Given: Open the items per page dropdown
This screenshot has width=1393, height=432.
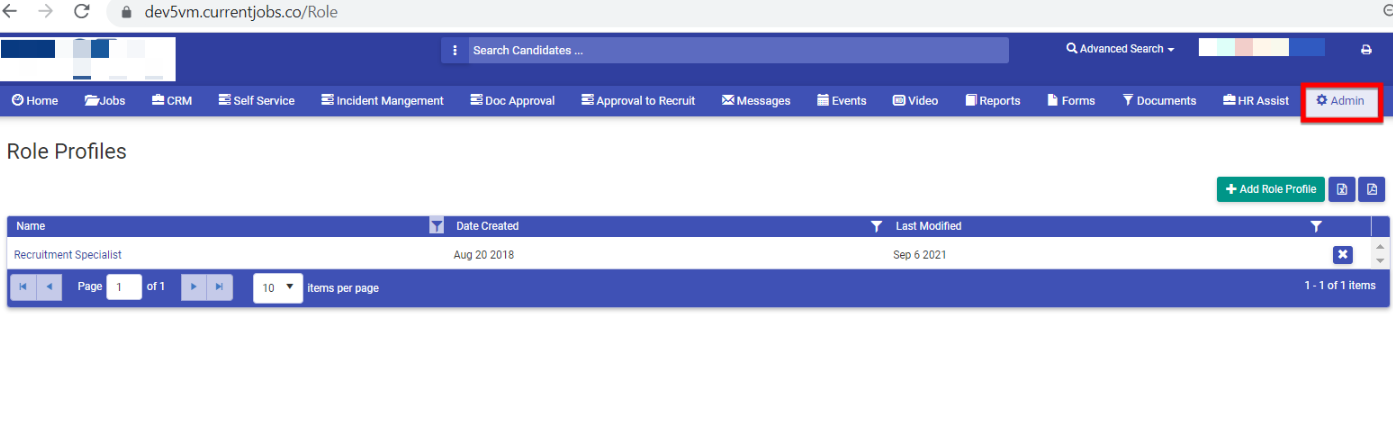Looking at the screenshot, I should coord(278,287).
